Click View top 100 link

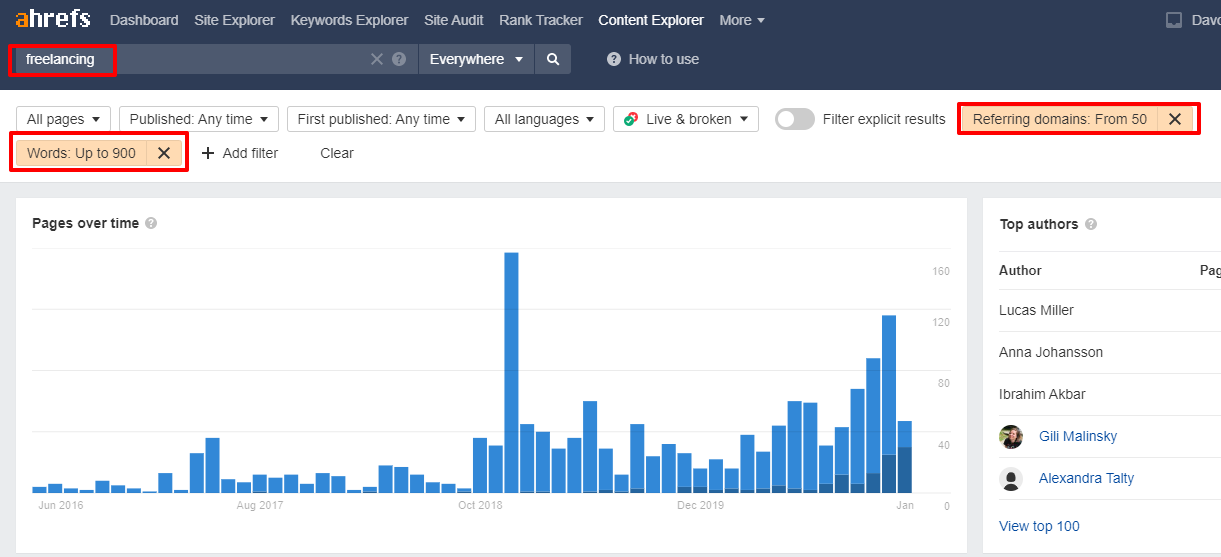tap(1039, 526)
